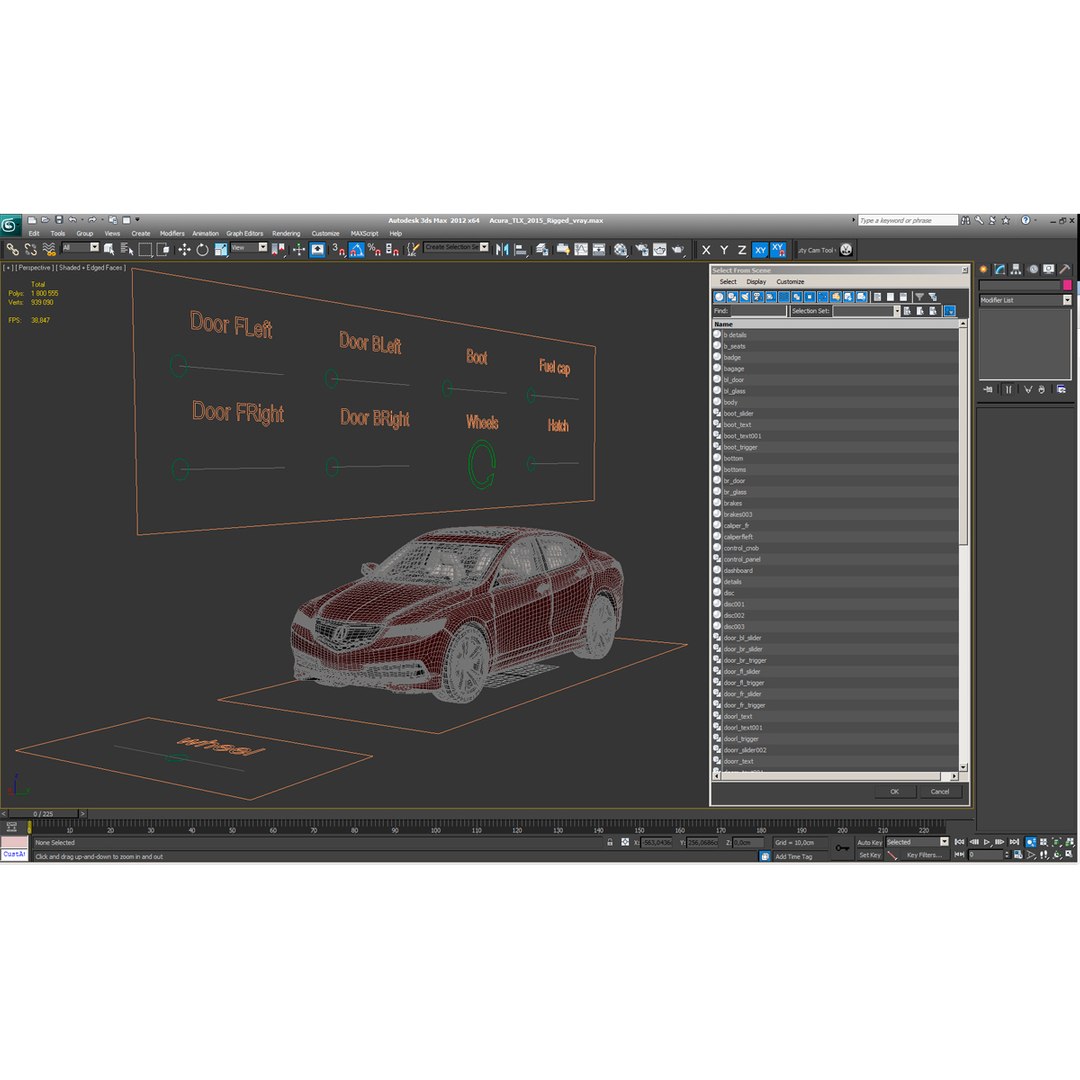Select the Link tool in main toolbar
The image size is (1080, 1080).
(x=12, y=249)
